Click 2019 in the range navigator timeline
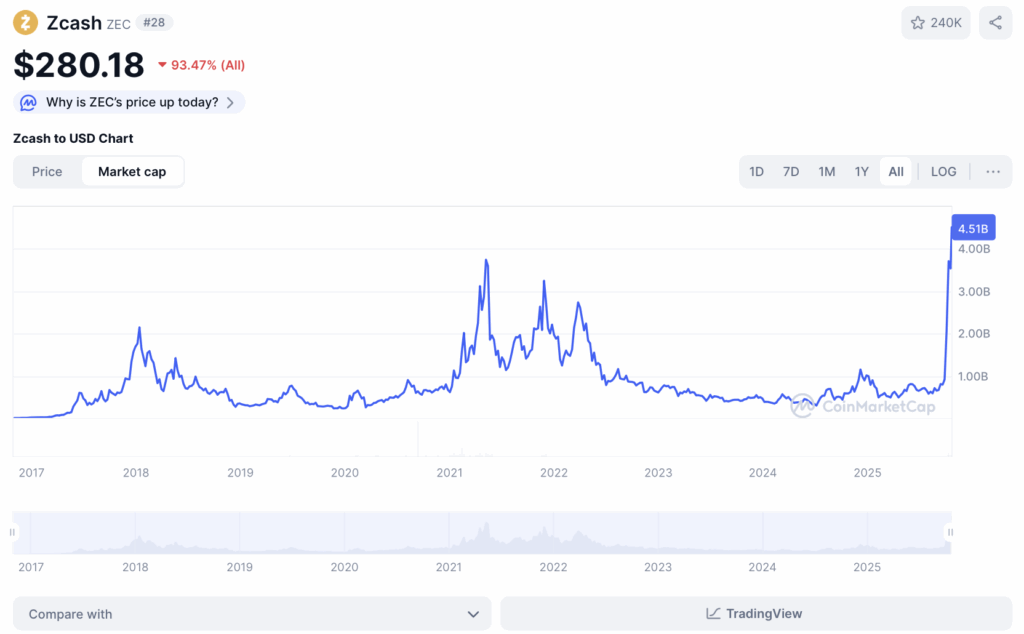1024x634 pixels. [240, 567]
